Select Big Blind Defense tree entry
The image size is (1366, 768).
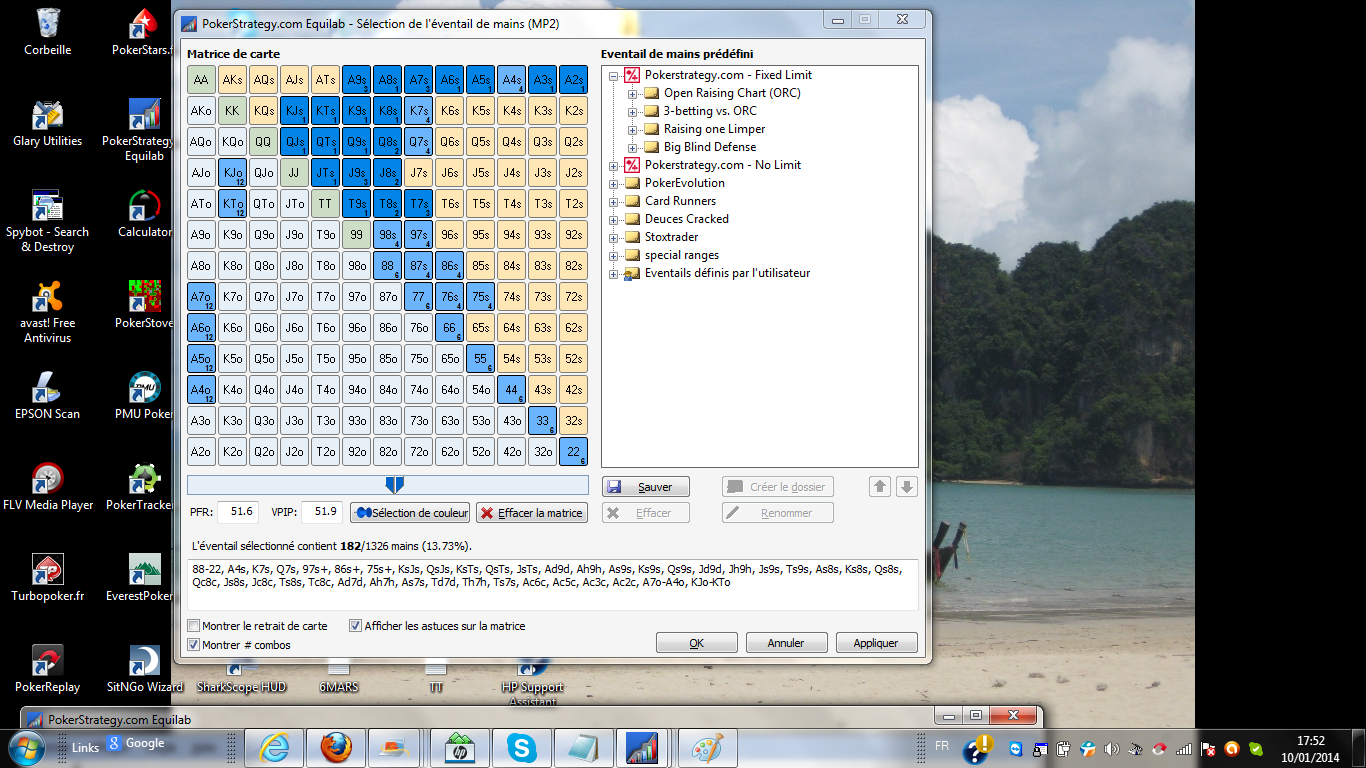[x=710, y=147]
